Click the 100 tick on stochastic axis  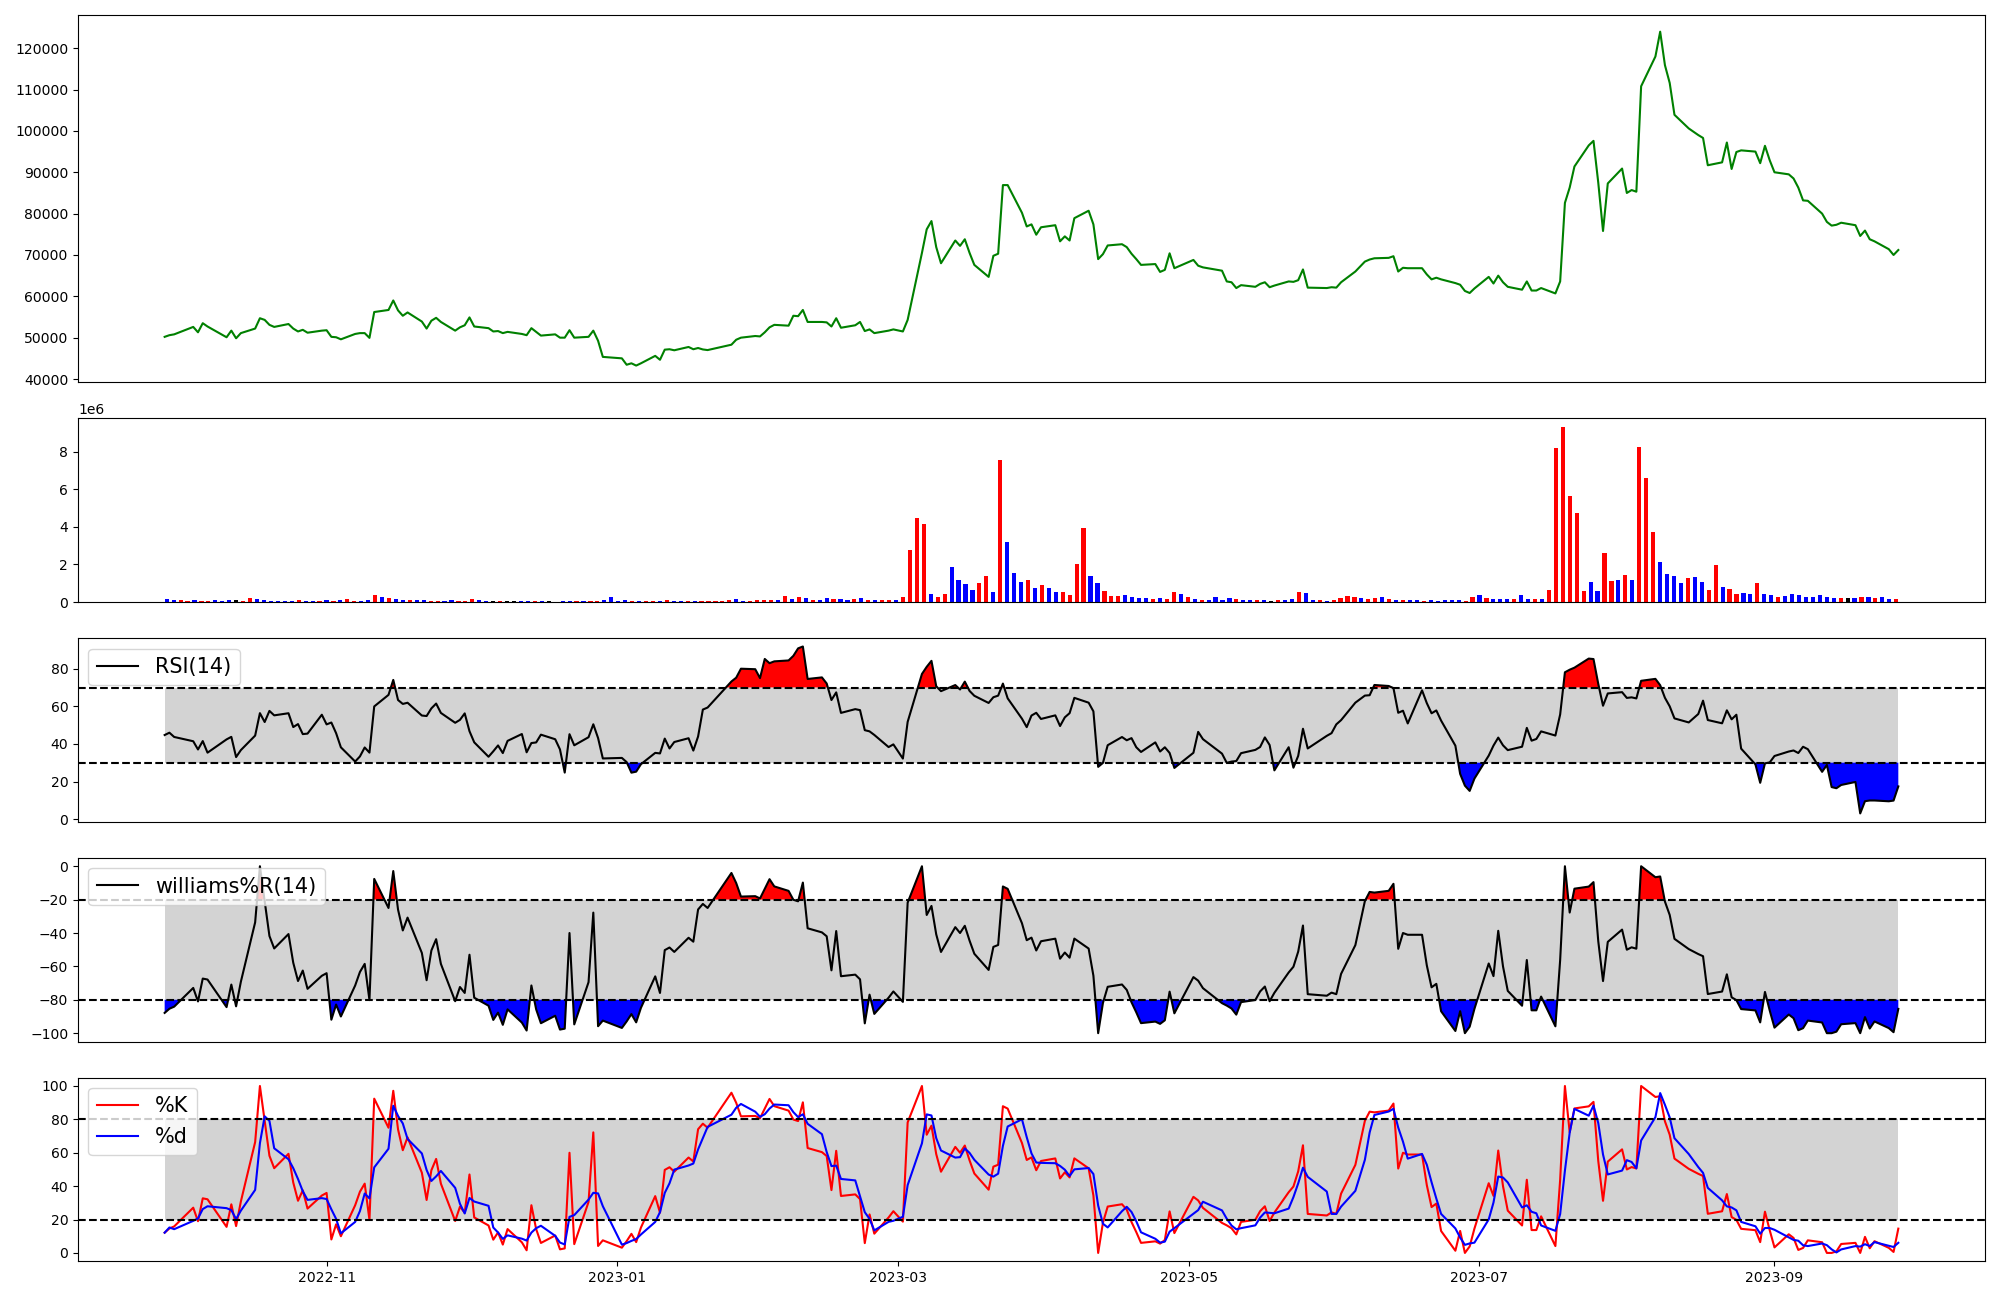(x=57, y=1086)
